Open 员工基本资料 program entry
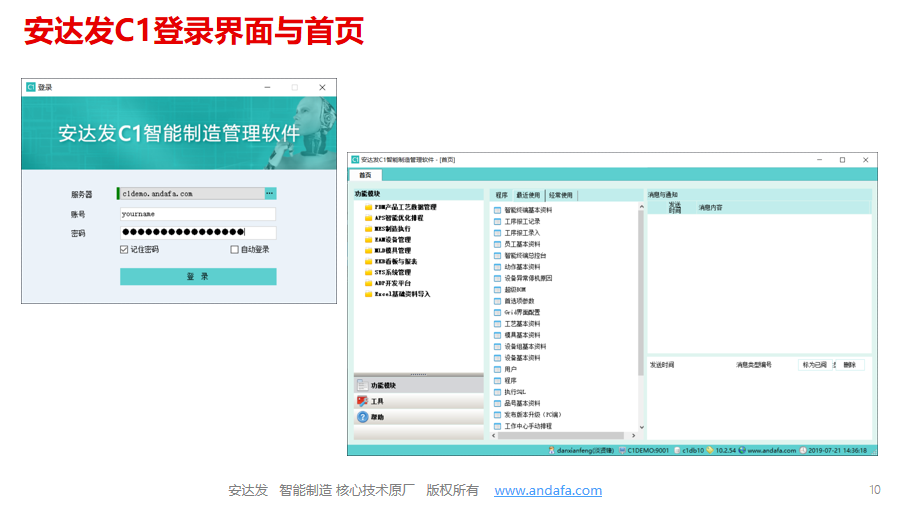Screen dimensions: 907x509 (517, 244)
